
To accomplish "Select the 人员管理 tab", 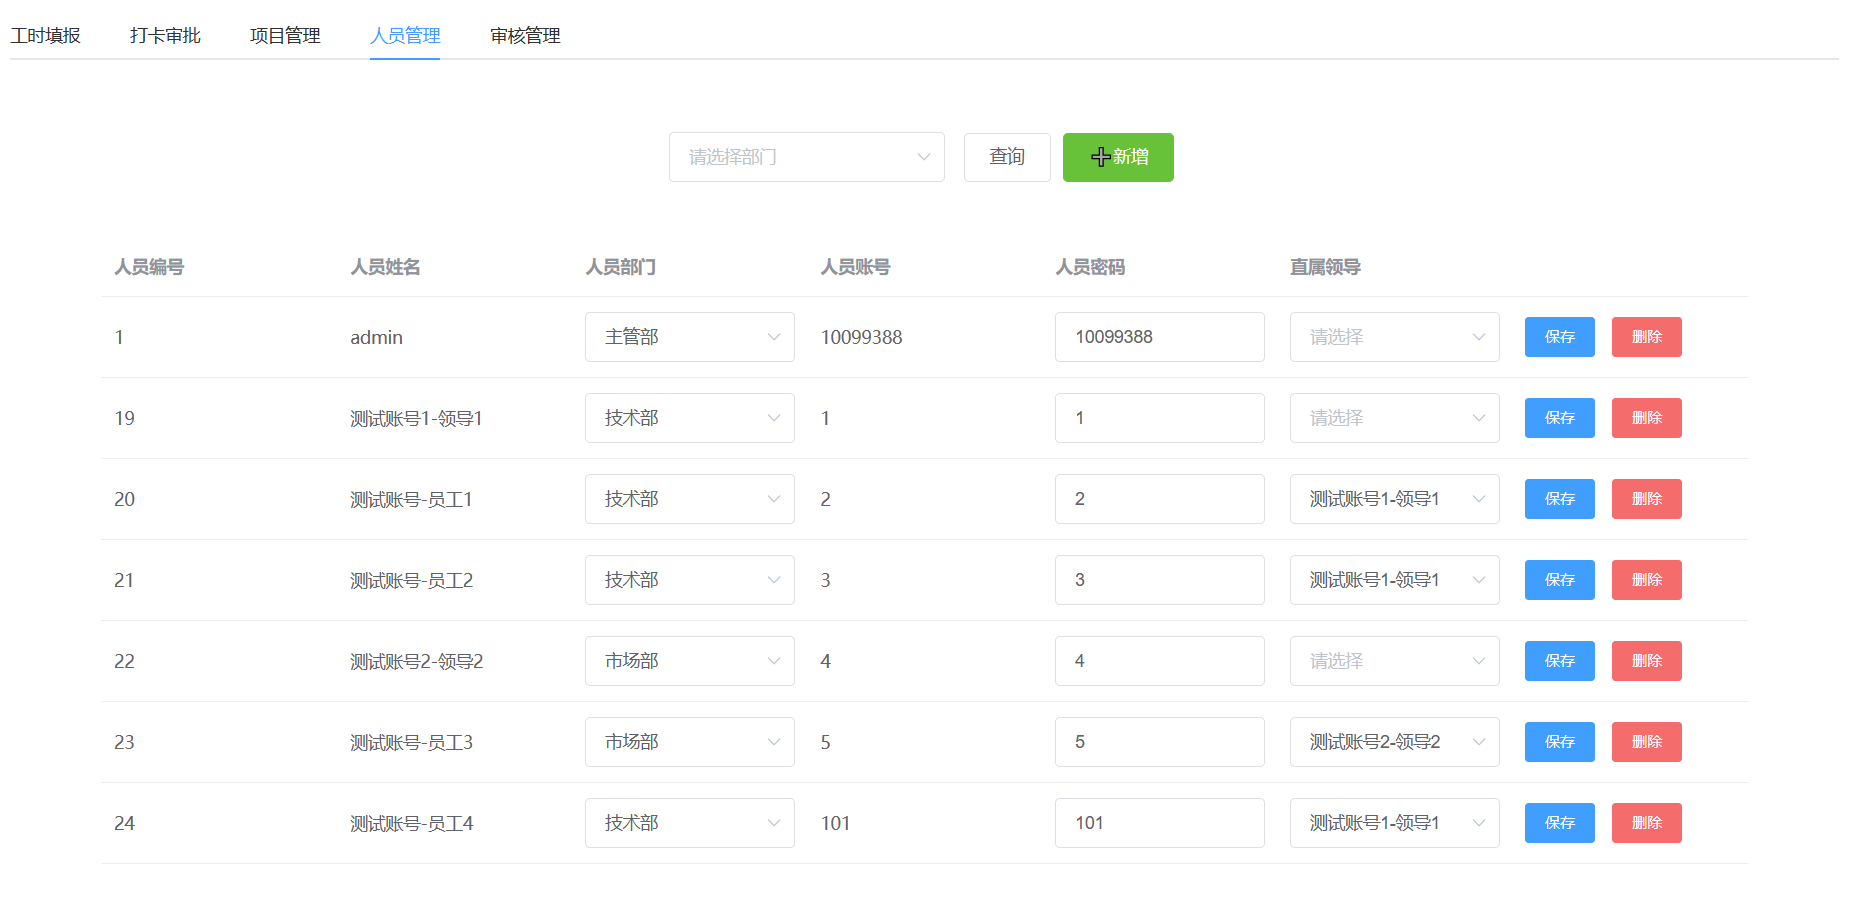I will [405, 36].
